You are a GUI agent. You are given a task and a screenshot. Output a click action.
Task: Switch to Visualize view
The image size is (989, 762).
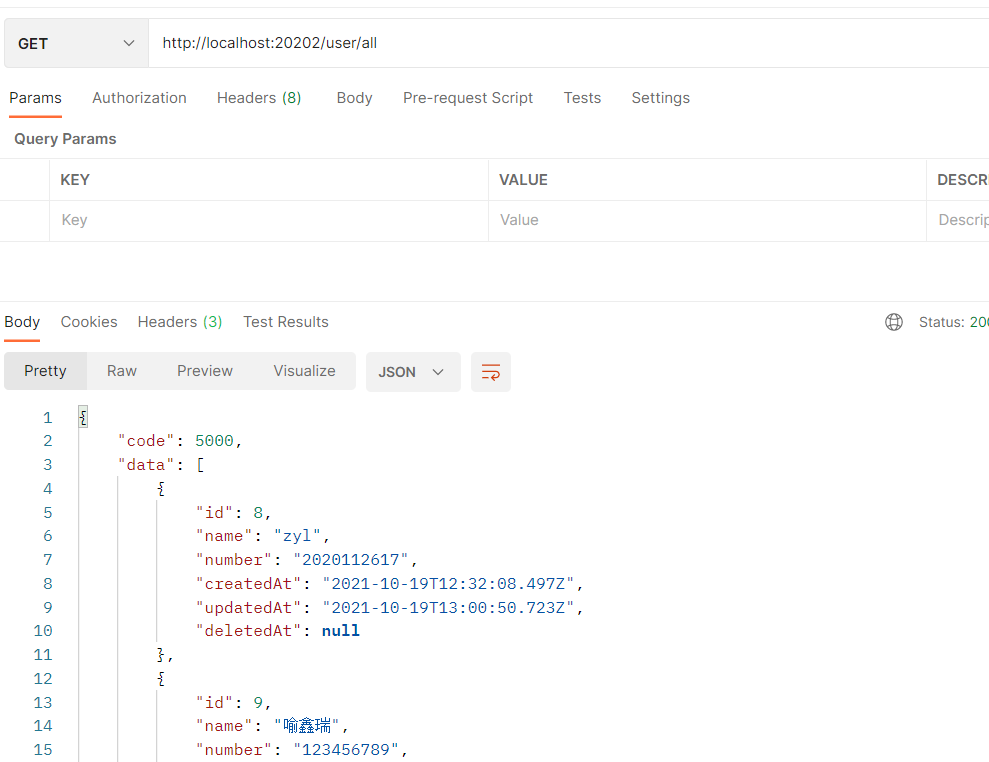(304, 371)
